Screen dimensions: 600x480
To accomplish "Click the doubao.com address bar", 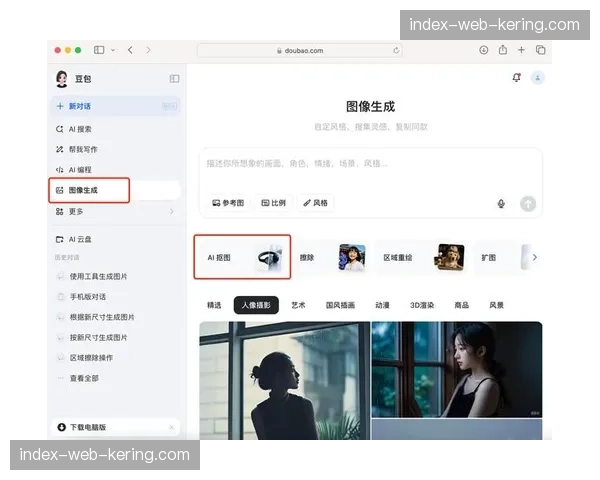I will pyautogui.click(x=300, y=51).
